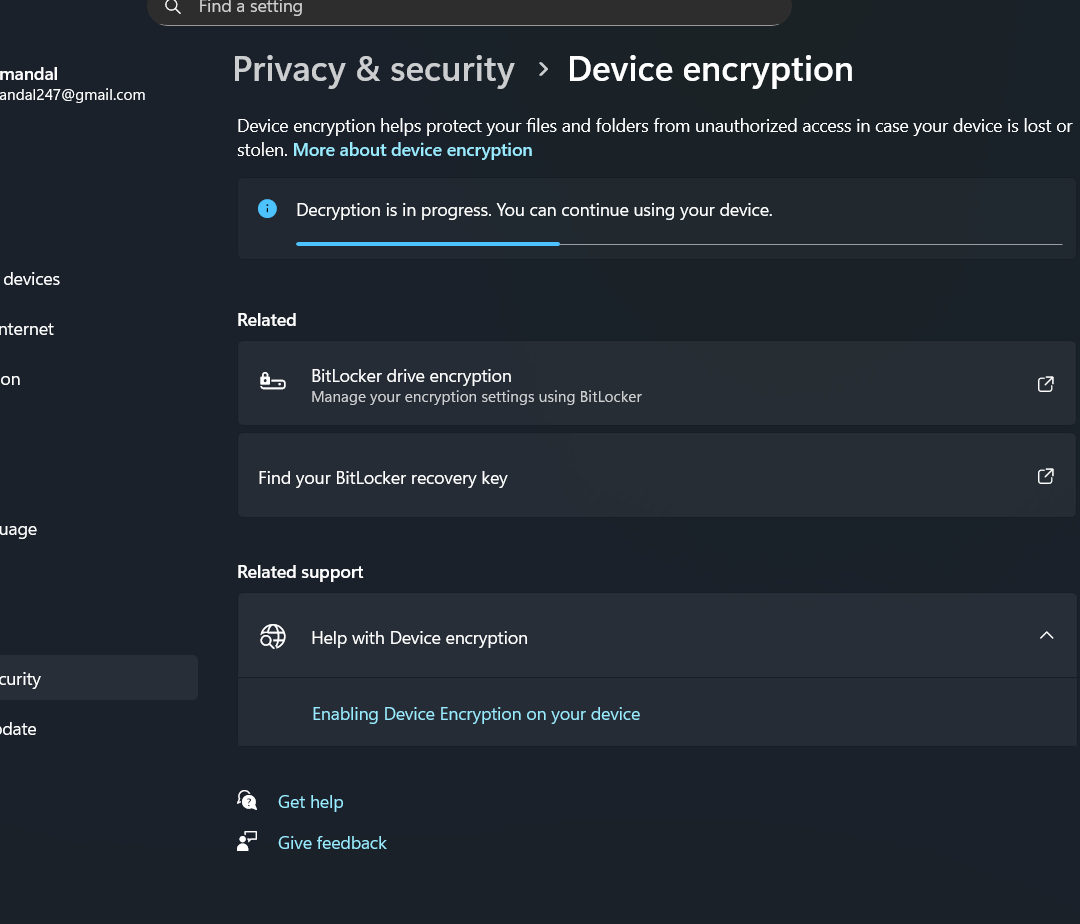Click the globe help icon
Image resolution: width=1080 pixels, height=924 pixels.
[272, 637]
